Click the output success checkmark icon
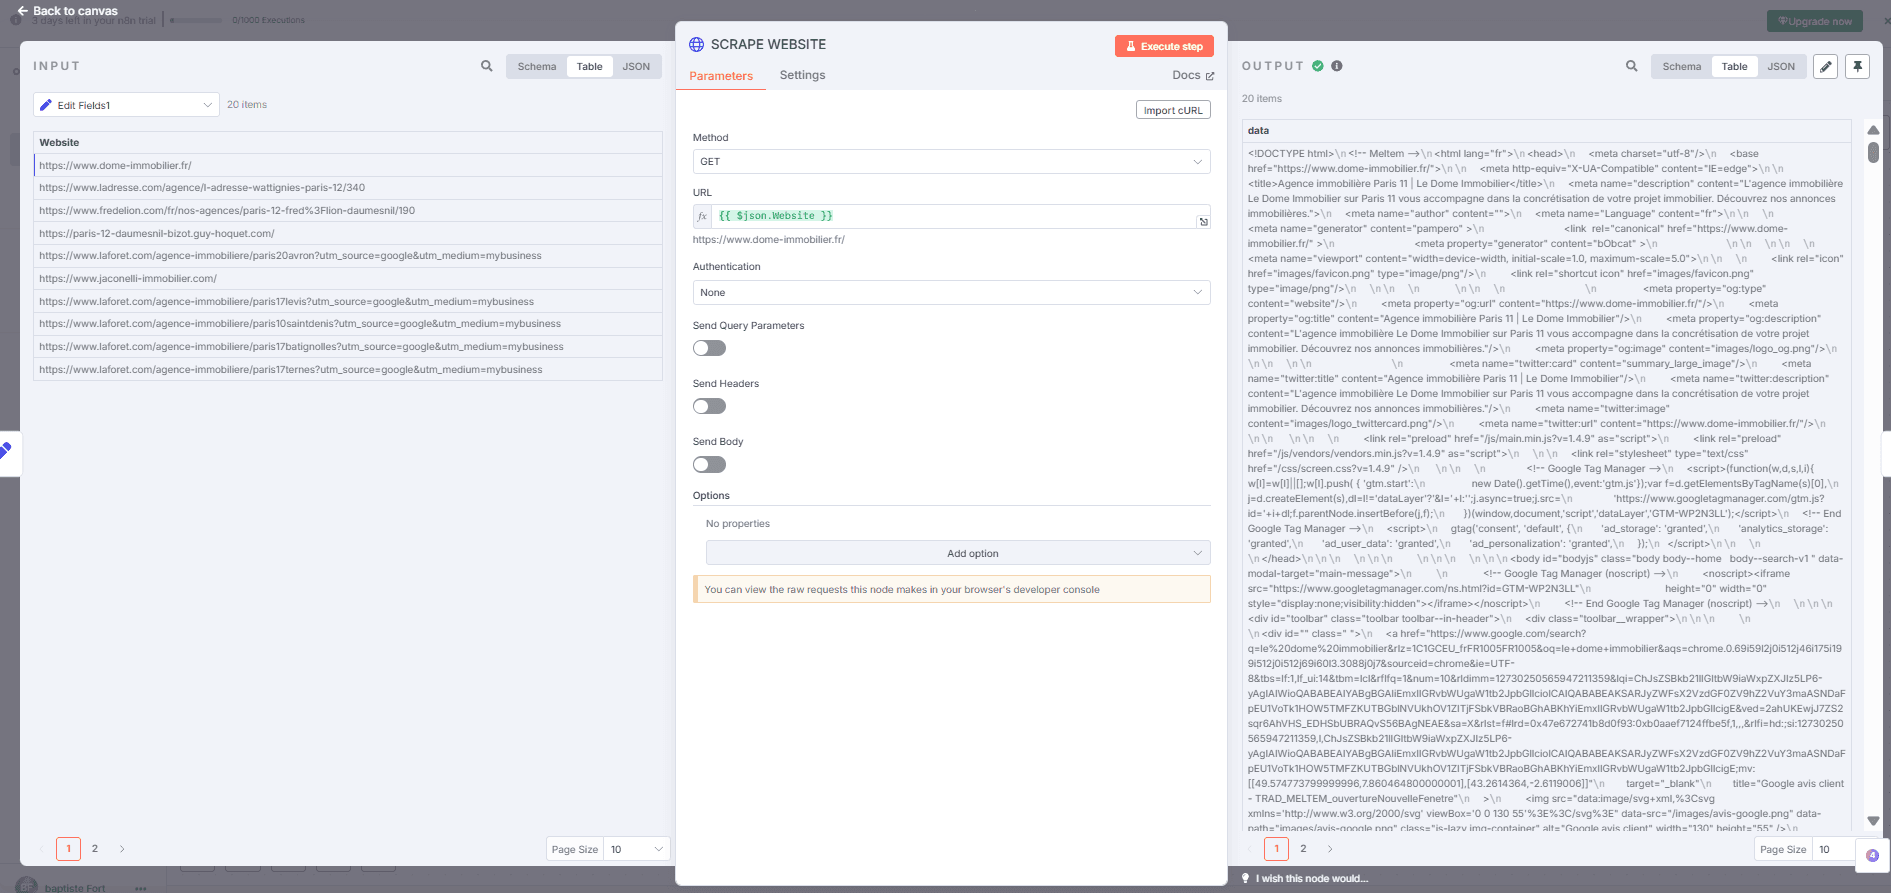 [1318, 66]
